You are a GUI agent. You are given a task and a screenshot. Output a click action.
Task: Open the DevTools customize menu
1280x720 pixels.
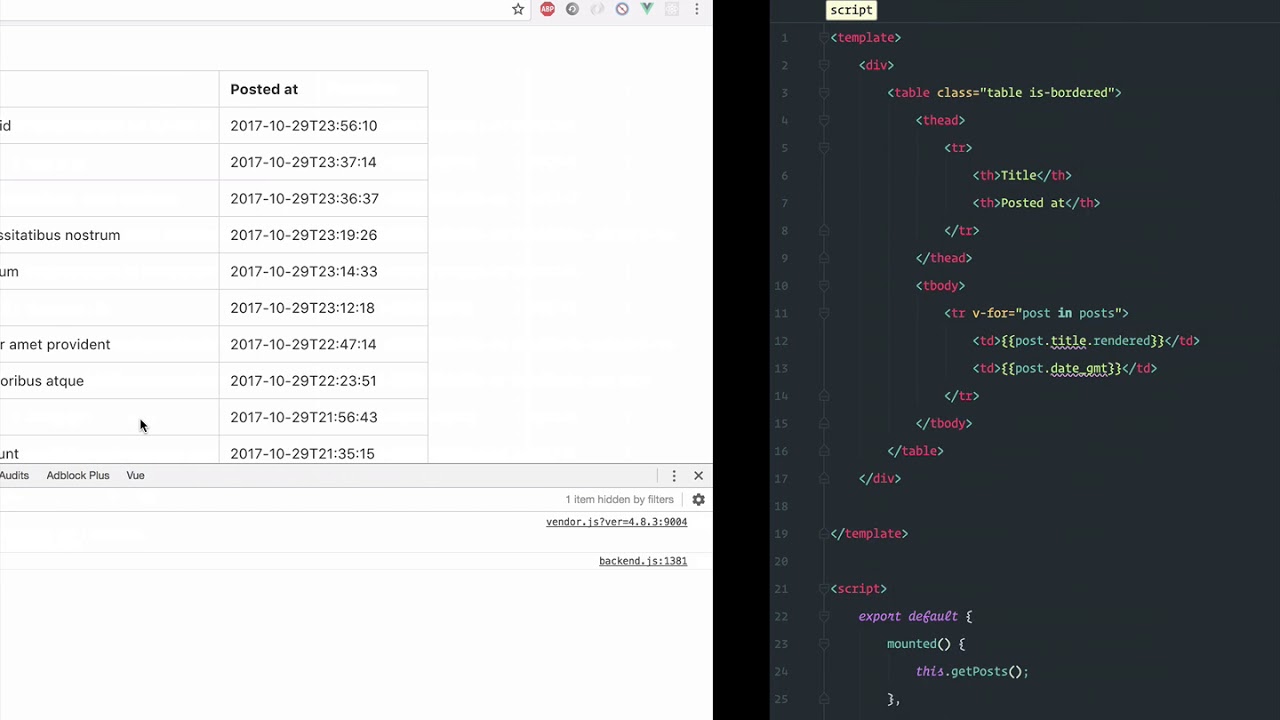[674, 476]
